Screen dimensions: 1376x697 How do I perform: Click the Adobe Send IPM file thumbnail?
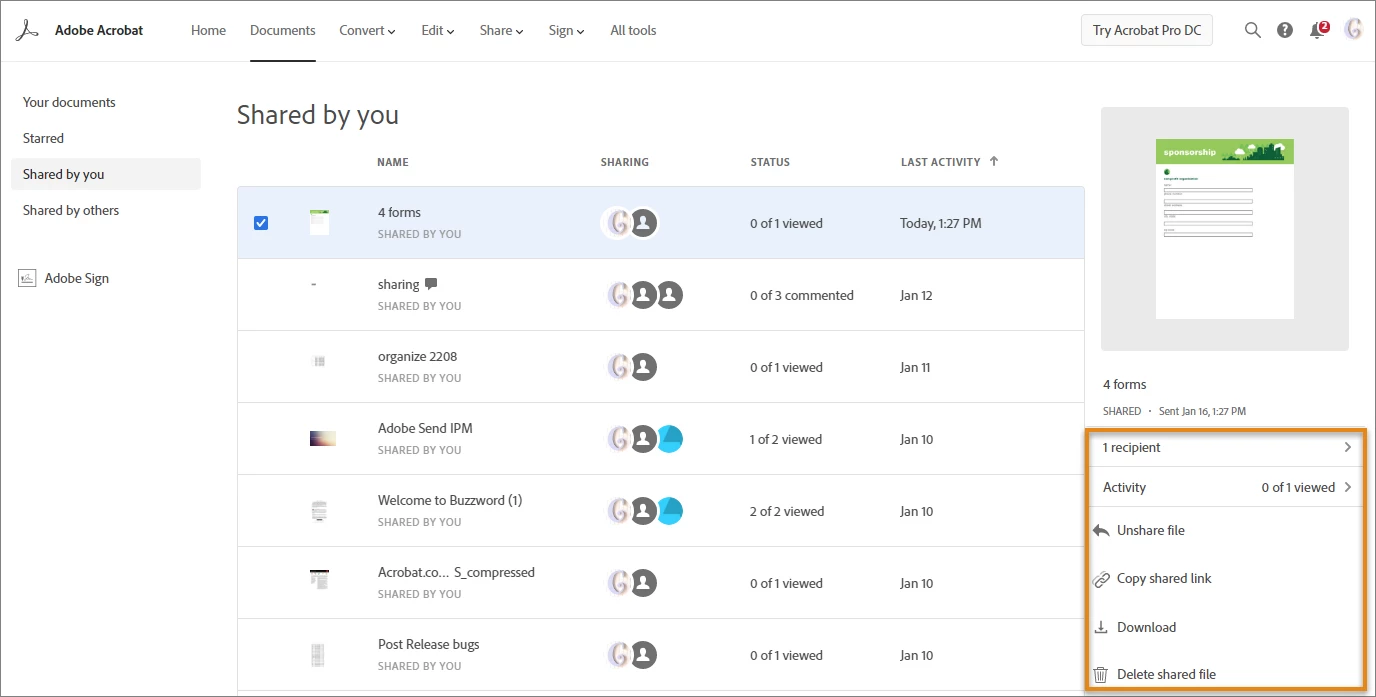click(x=322, y=438)
